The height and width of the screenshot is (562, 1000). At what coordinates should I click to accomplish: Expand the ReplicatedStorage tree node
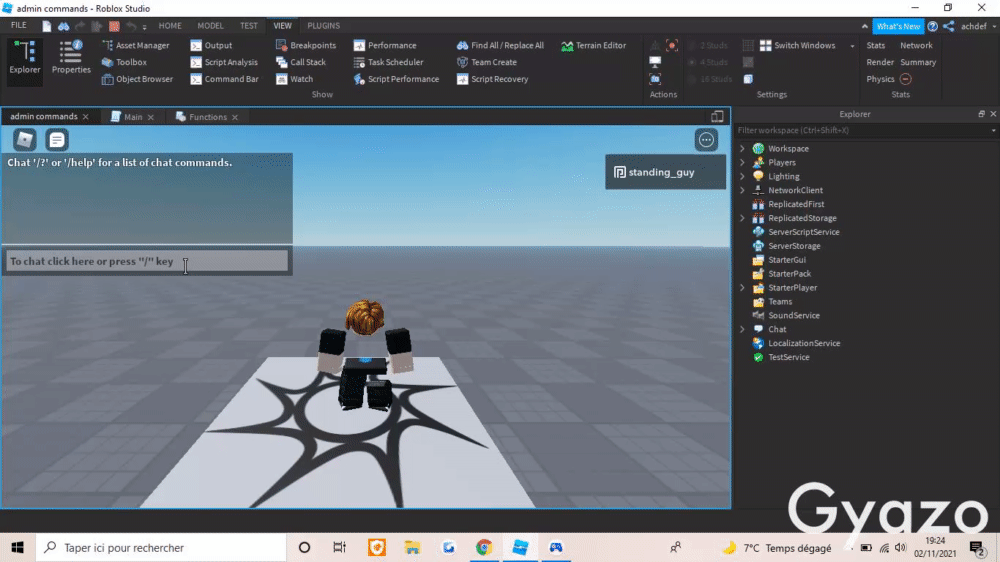pos(742,218)
